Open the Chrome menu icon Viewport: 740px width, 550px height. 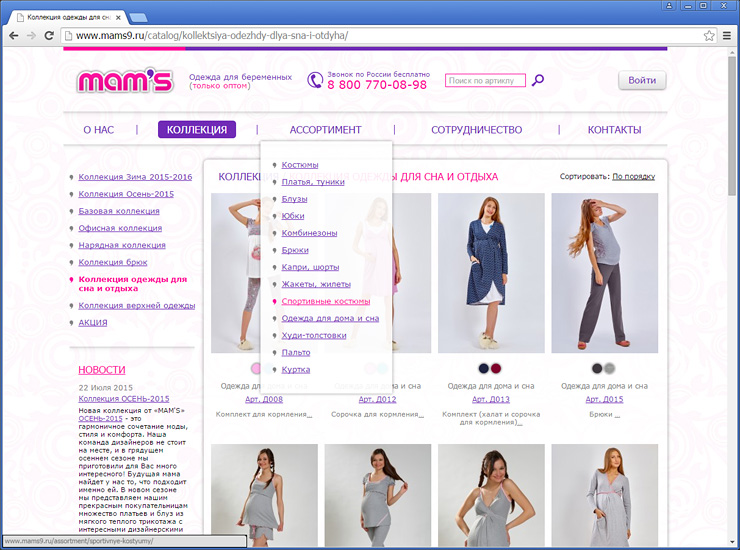[x=727, y=35]
